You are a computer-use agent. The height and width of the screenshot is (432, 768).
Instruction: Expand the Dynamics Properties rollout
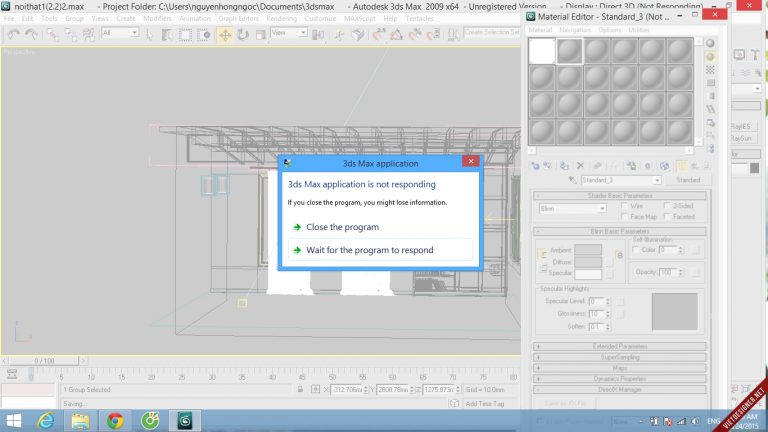[x=620, y=379]
